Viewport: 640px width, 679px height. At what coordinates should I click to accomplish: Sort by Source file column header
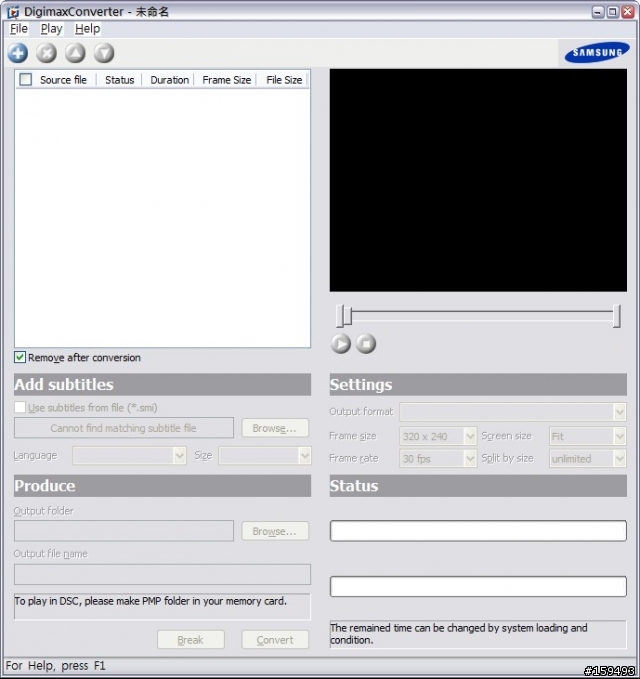click(63, 80)
